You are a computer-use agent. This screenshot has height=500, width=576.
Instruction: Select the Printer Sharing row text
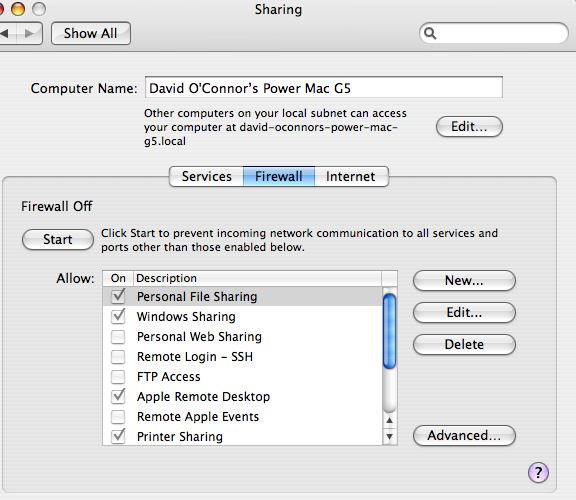[180, 436]
